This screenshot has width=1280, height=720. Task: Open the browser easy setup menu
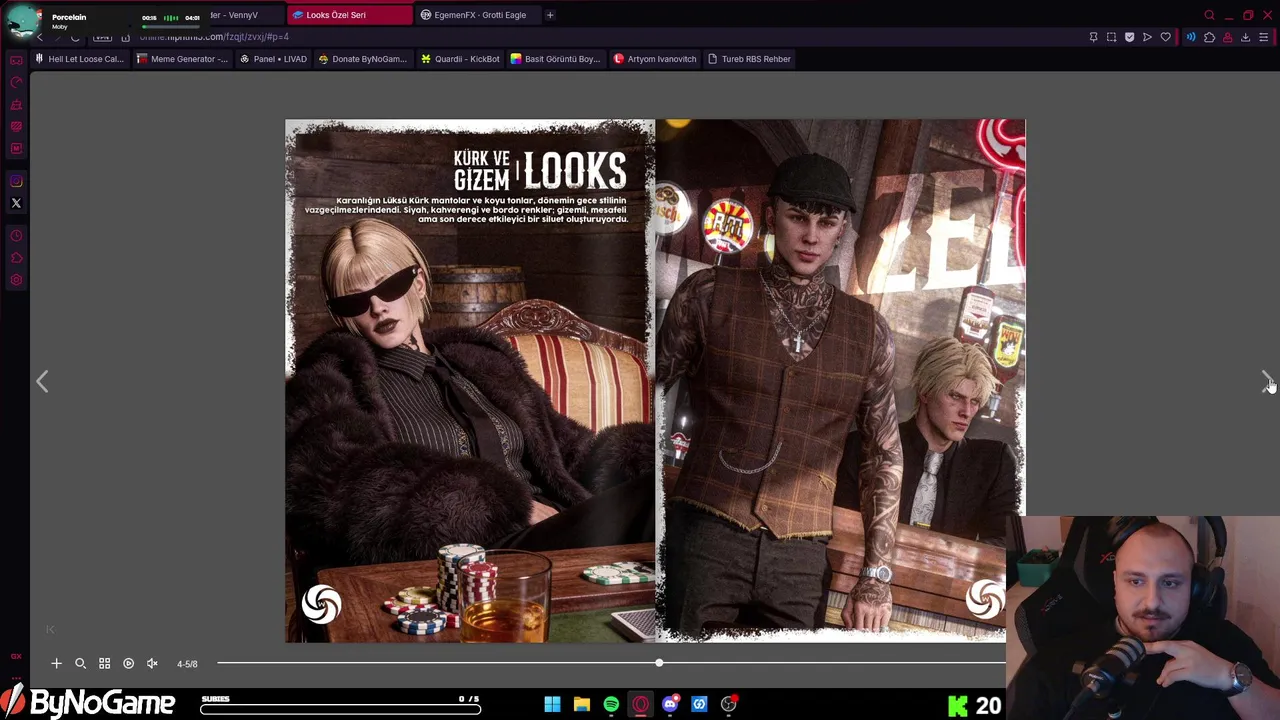tap(1264, 37)
